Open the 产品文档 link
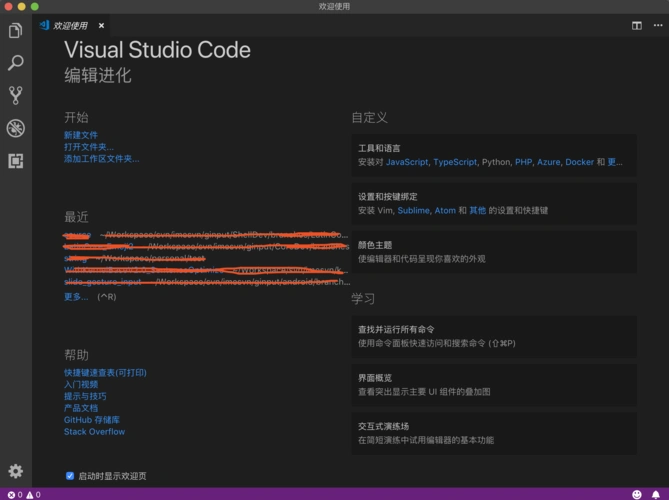The image size is (669, 500). point(81,408)
